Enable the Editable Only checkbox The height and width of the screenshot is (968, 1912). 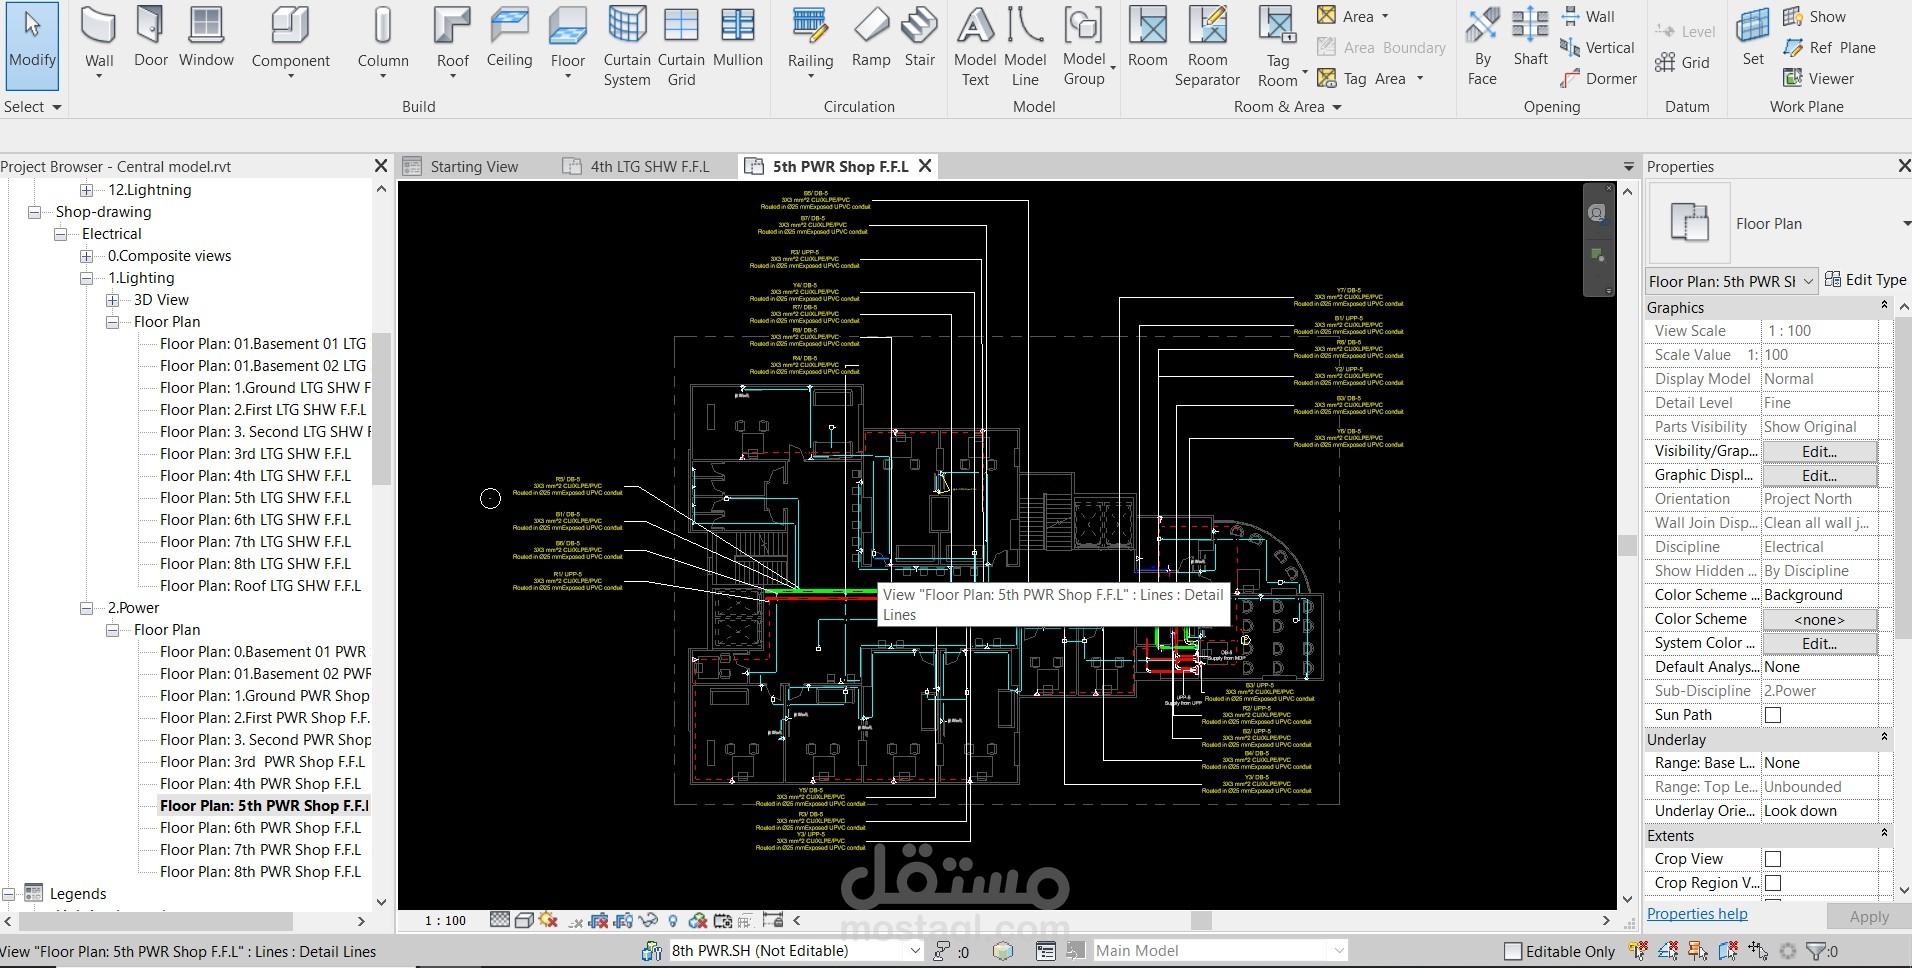1513,952
